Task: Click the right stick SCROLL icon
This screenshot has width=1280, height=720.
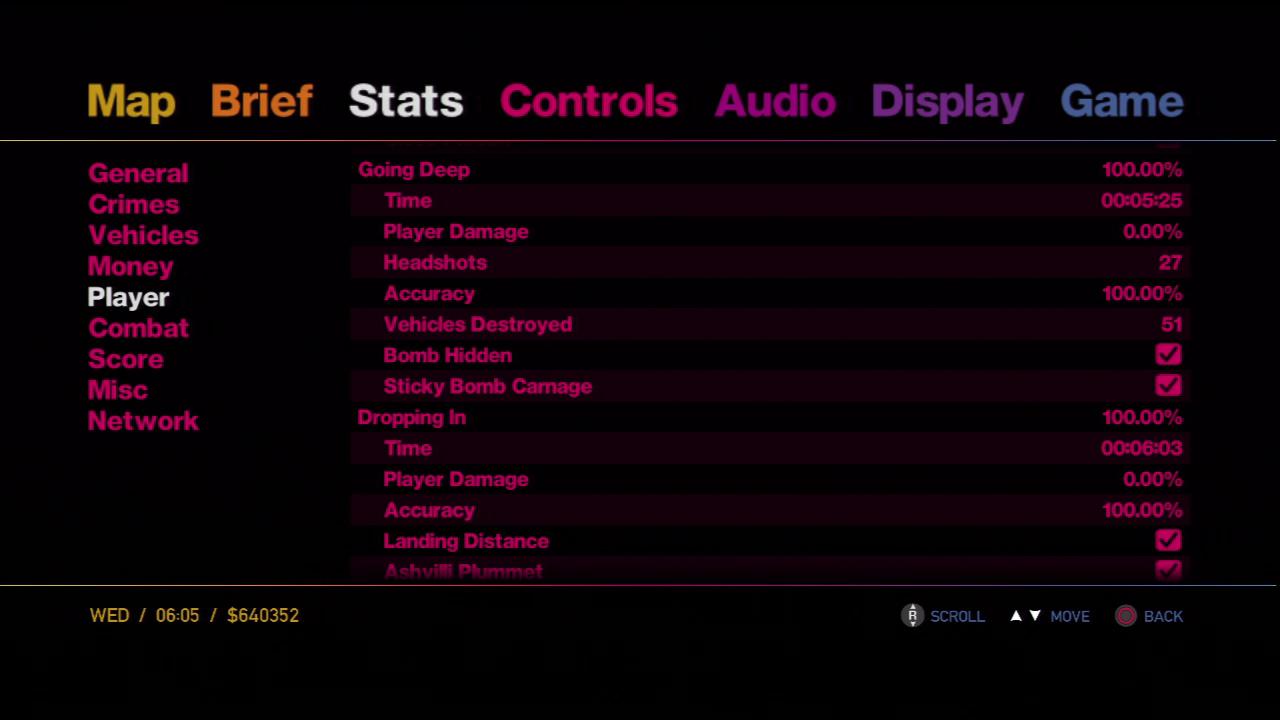Action: 911,616
